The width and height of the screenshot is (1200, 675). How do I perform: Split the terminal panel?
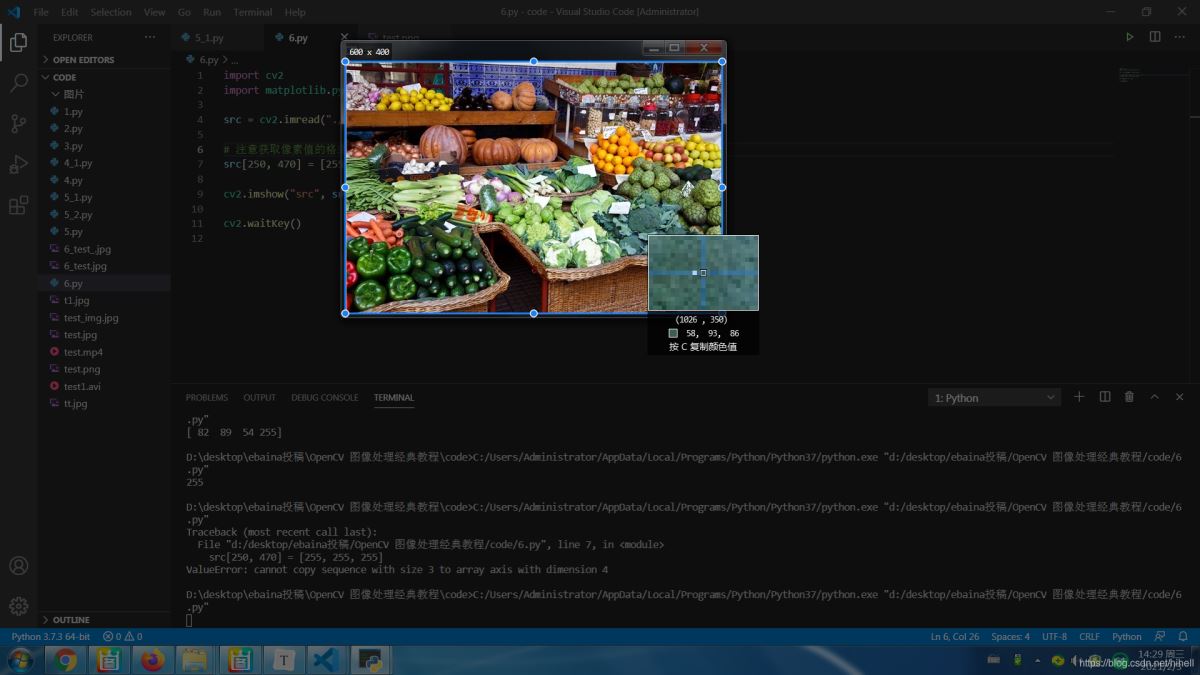(1105, 397)
